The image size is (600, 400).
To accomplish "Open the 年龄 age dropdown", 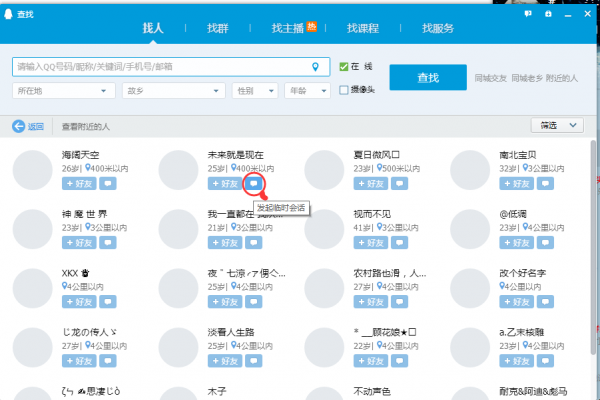I will click(308, 90).
